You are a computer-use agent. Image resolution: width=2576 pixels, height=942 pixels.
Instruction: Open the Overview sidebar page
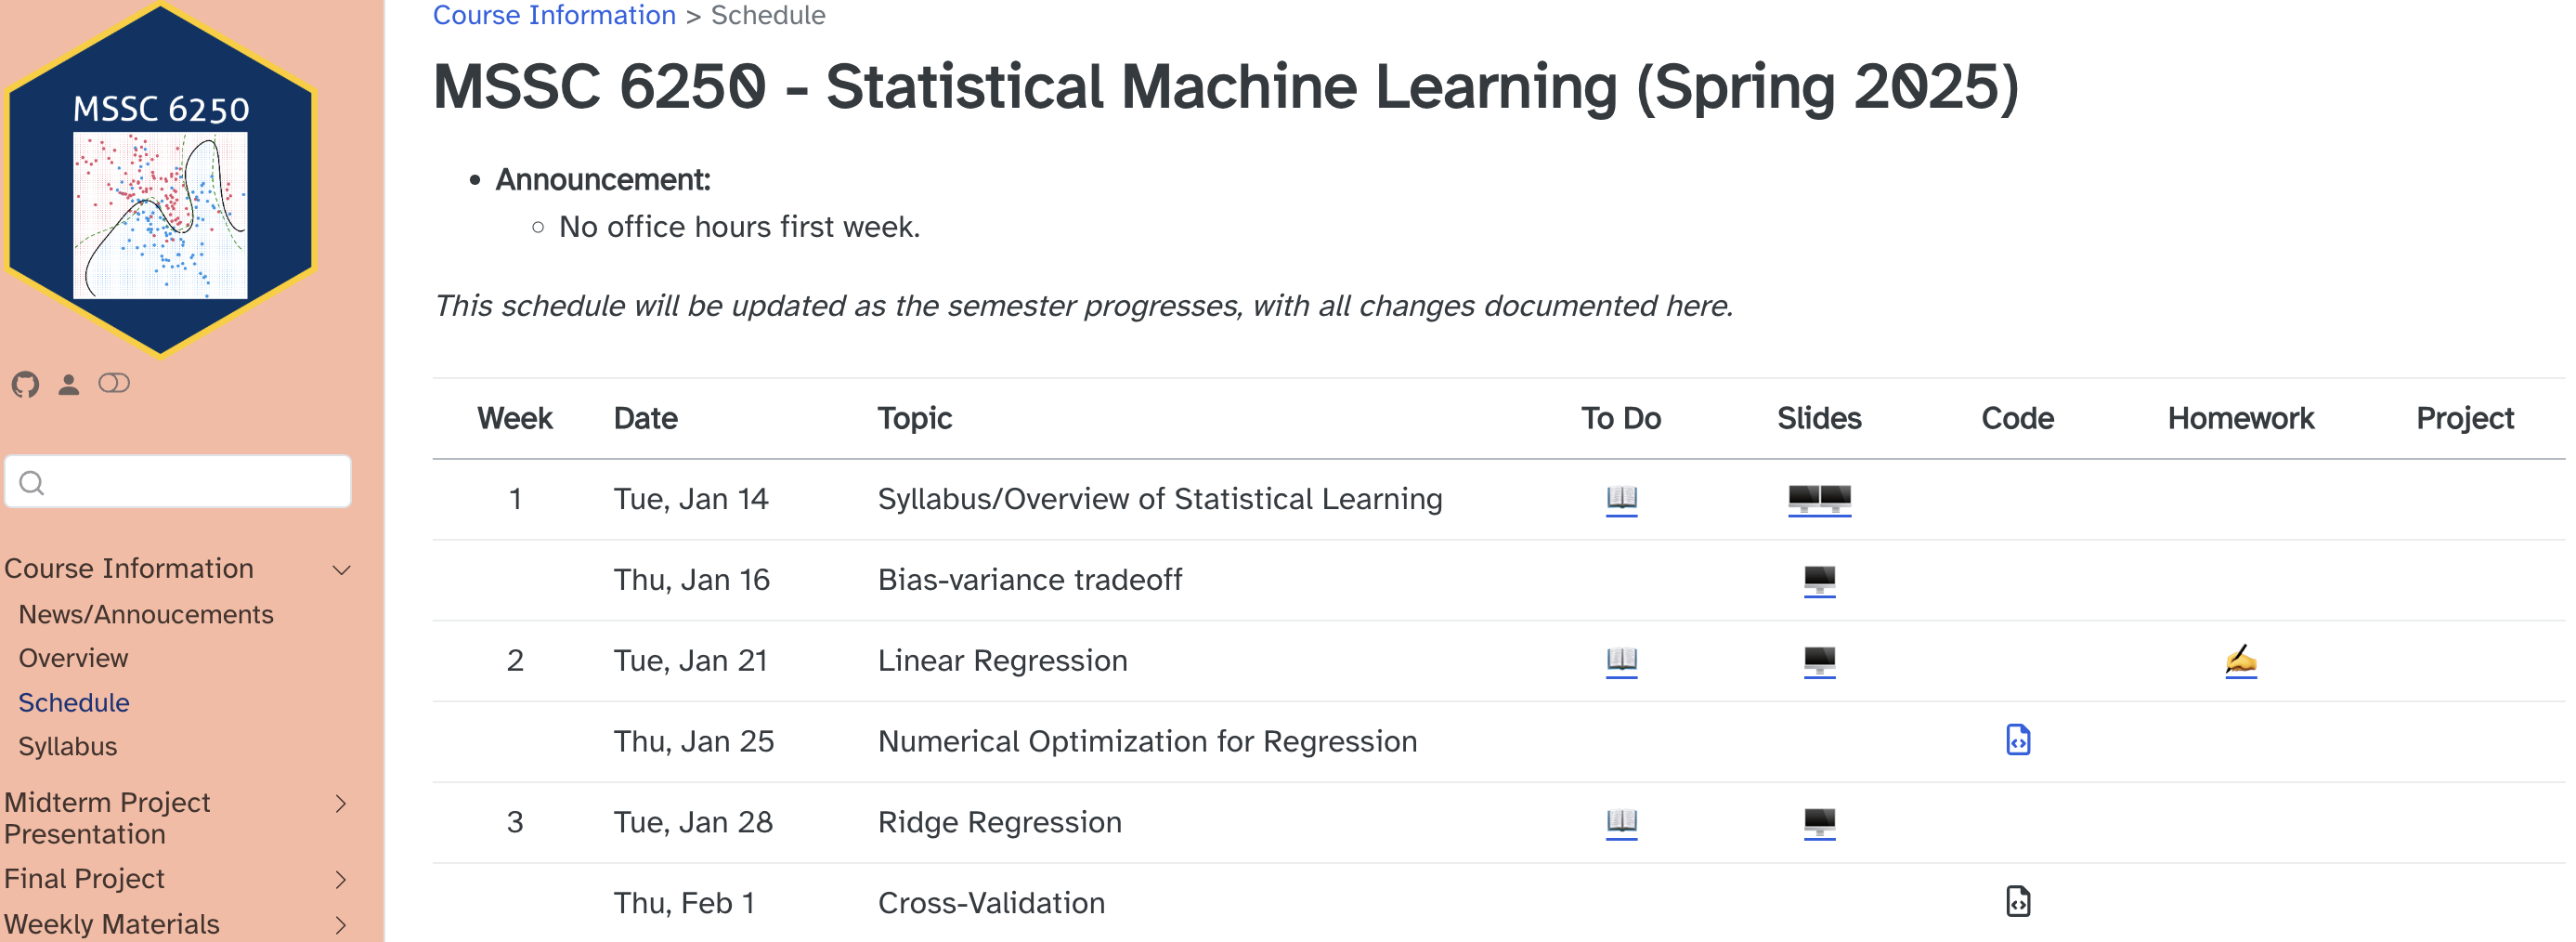click(73, 658)
